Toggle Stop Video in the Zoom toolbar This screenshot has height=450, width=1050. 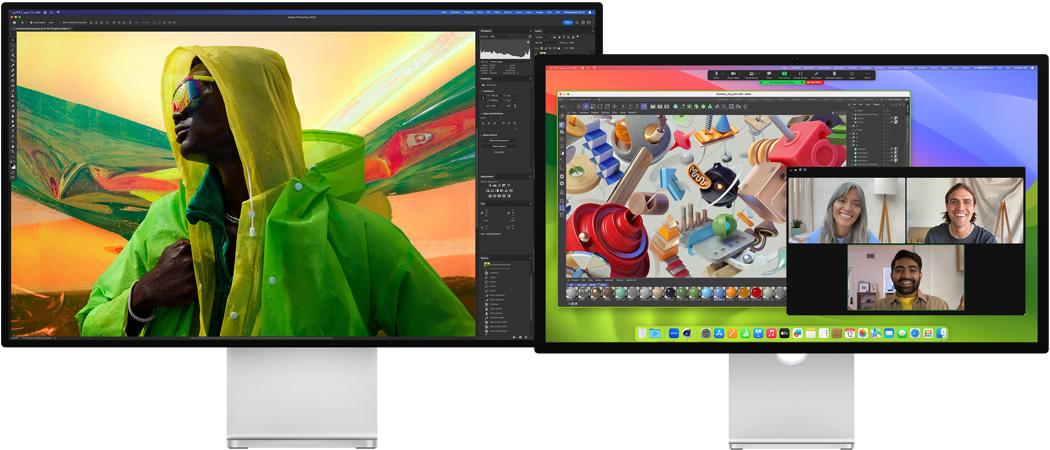click(733, 74)
